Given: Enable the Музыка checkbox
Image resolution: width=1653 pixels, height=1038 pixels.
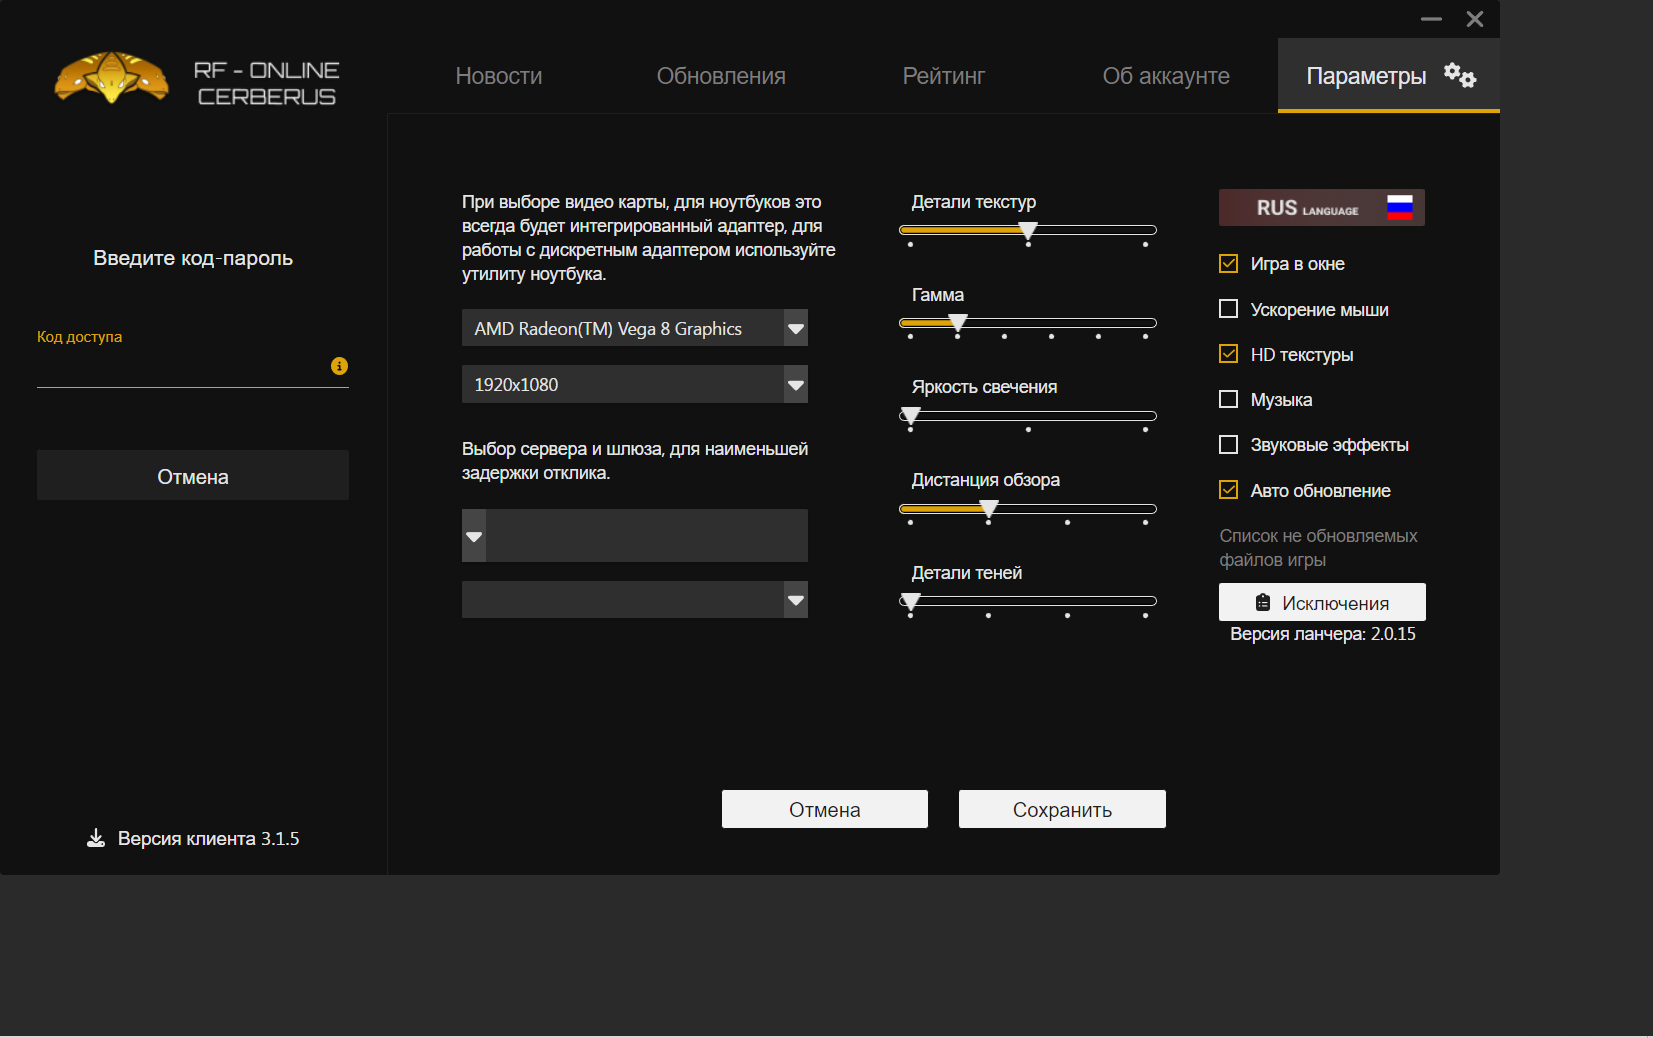Looking at the screenshot, I should point(1229,399).
